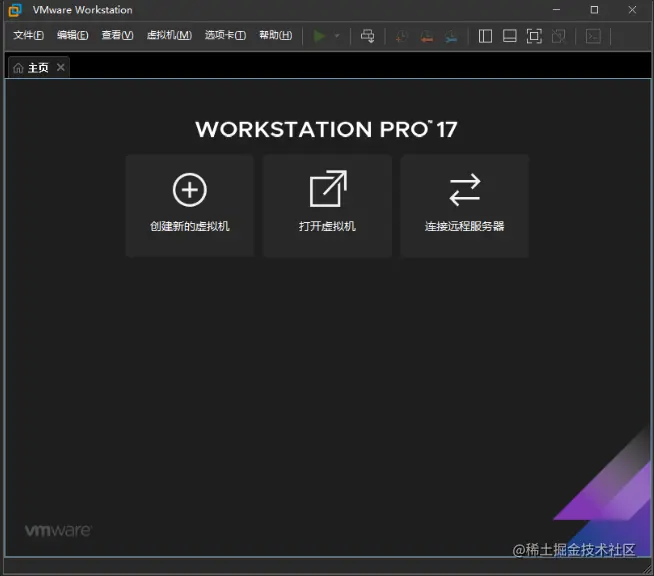This screenshot has height=576, width=654.
Task: Click the full screen mode icon
Action: pyautogui.click(x=534, y=36)
